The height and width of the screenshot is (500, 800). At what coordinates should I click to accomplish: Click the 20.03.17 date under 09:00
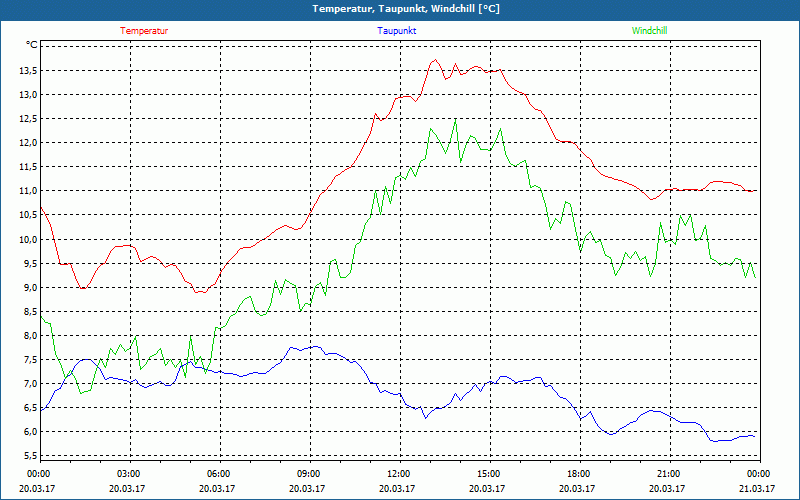(307, 488)
